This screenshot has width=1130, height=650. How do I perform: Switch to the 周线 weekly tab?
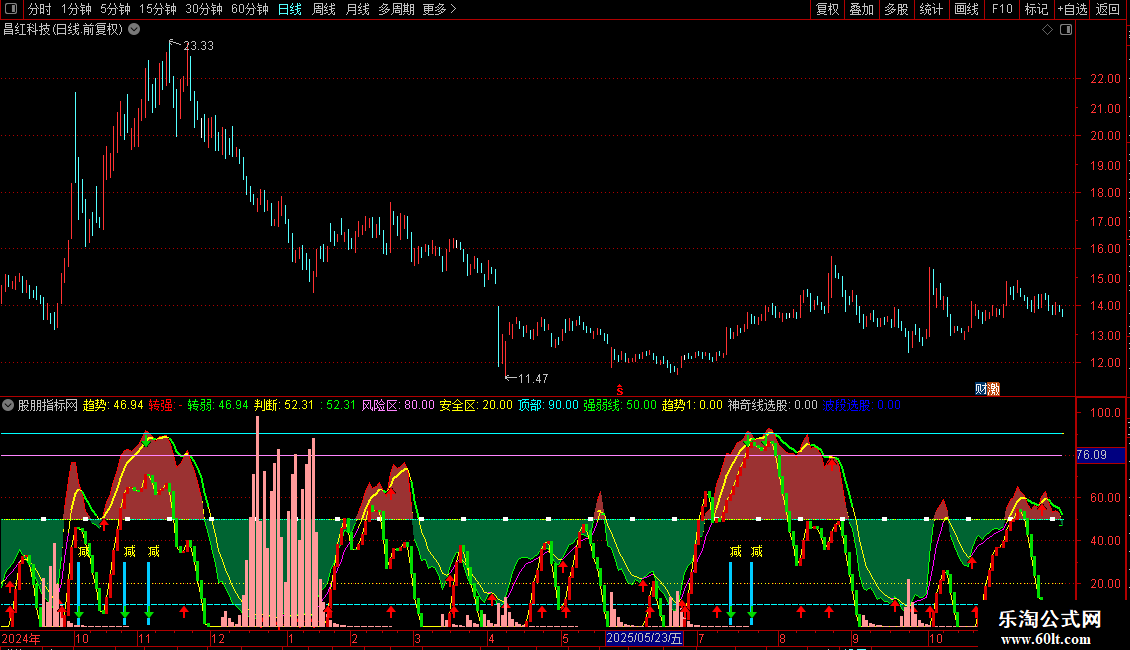pos(324,9)
